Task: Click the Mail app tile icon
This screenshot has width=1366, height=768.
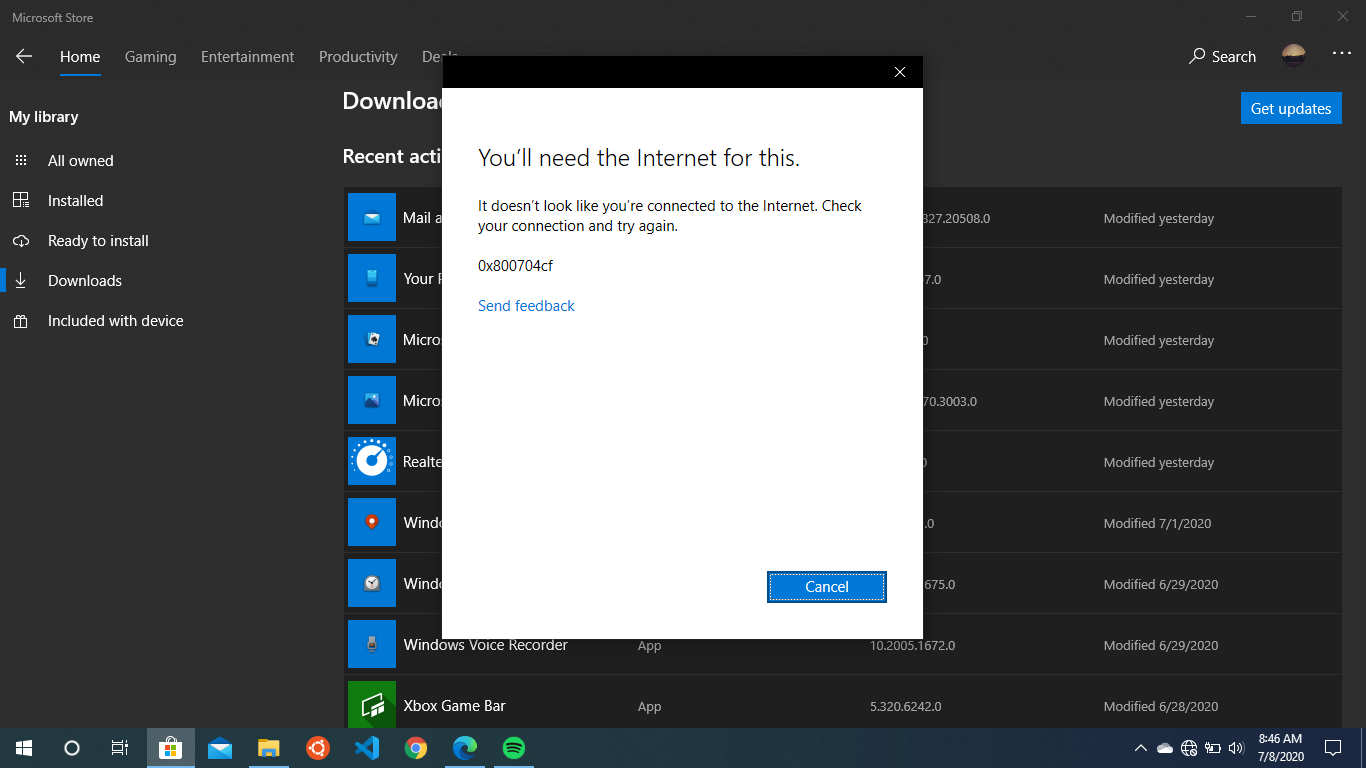Action: tap(372, 217)
